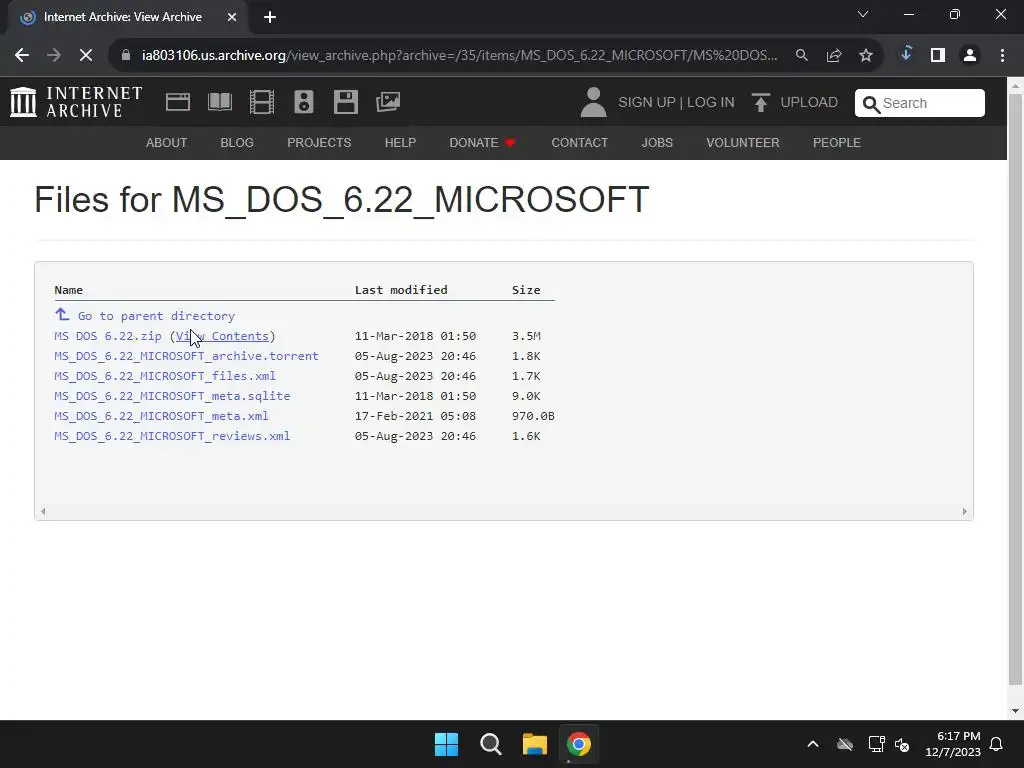Open the Chrome downloads icon
The width and height of the screenshot is (1024, 768).
click(906, 54)
